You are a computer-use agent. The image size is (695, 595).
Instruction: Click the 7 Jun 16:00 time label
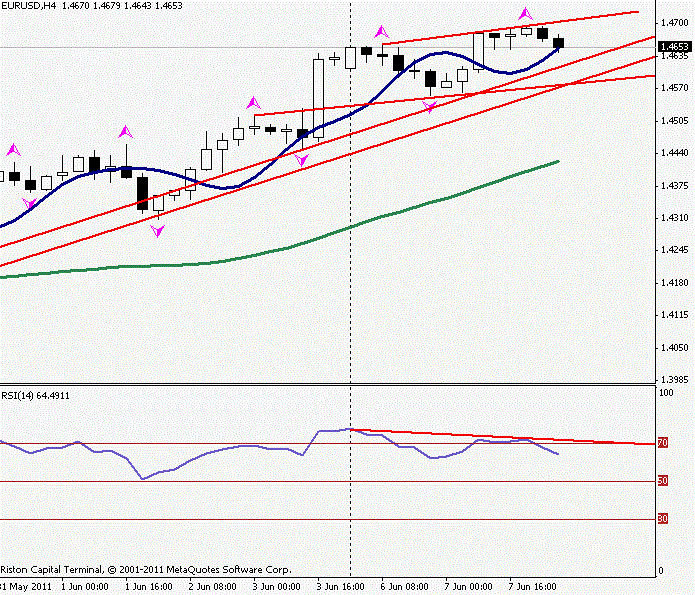[x=533, y=587]
